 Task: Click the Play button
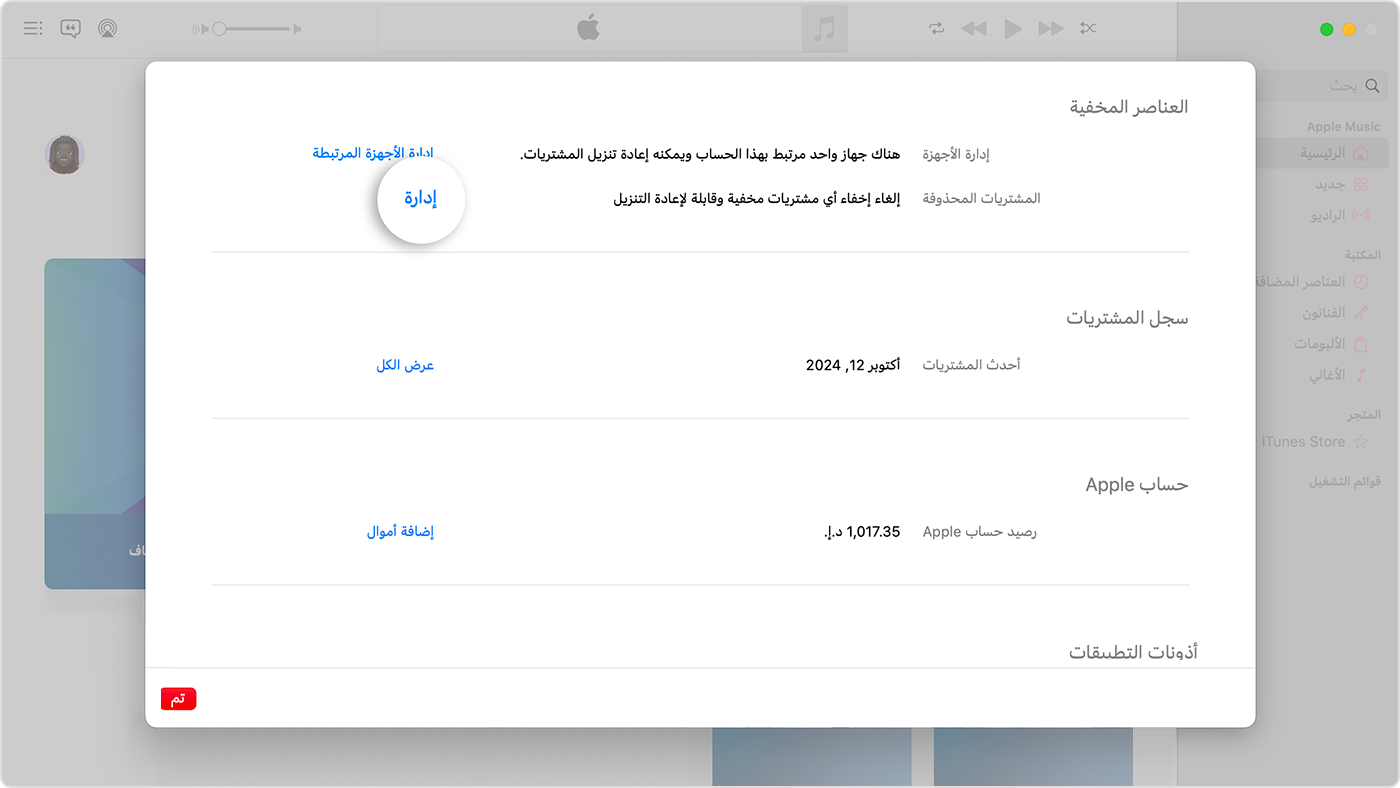point(1013,29)
